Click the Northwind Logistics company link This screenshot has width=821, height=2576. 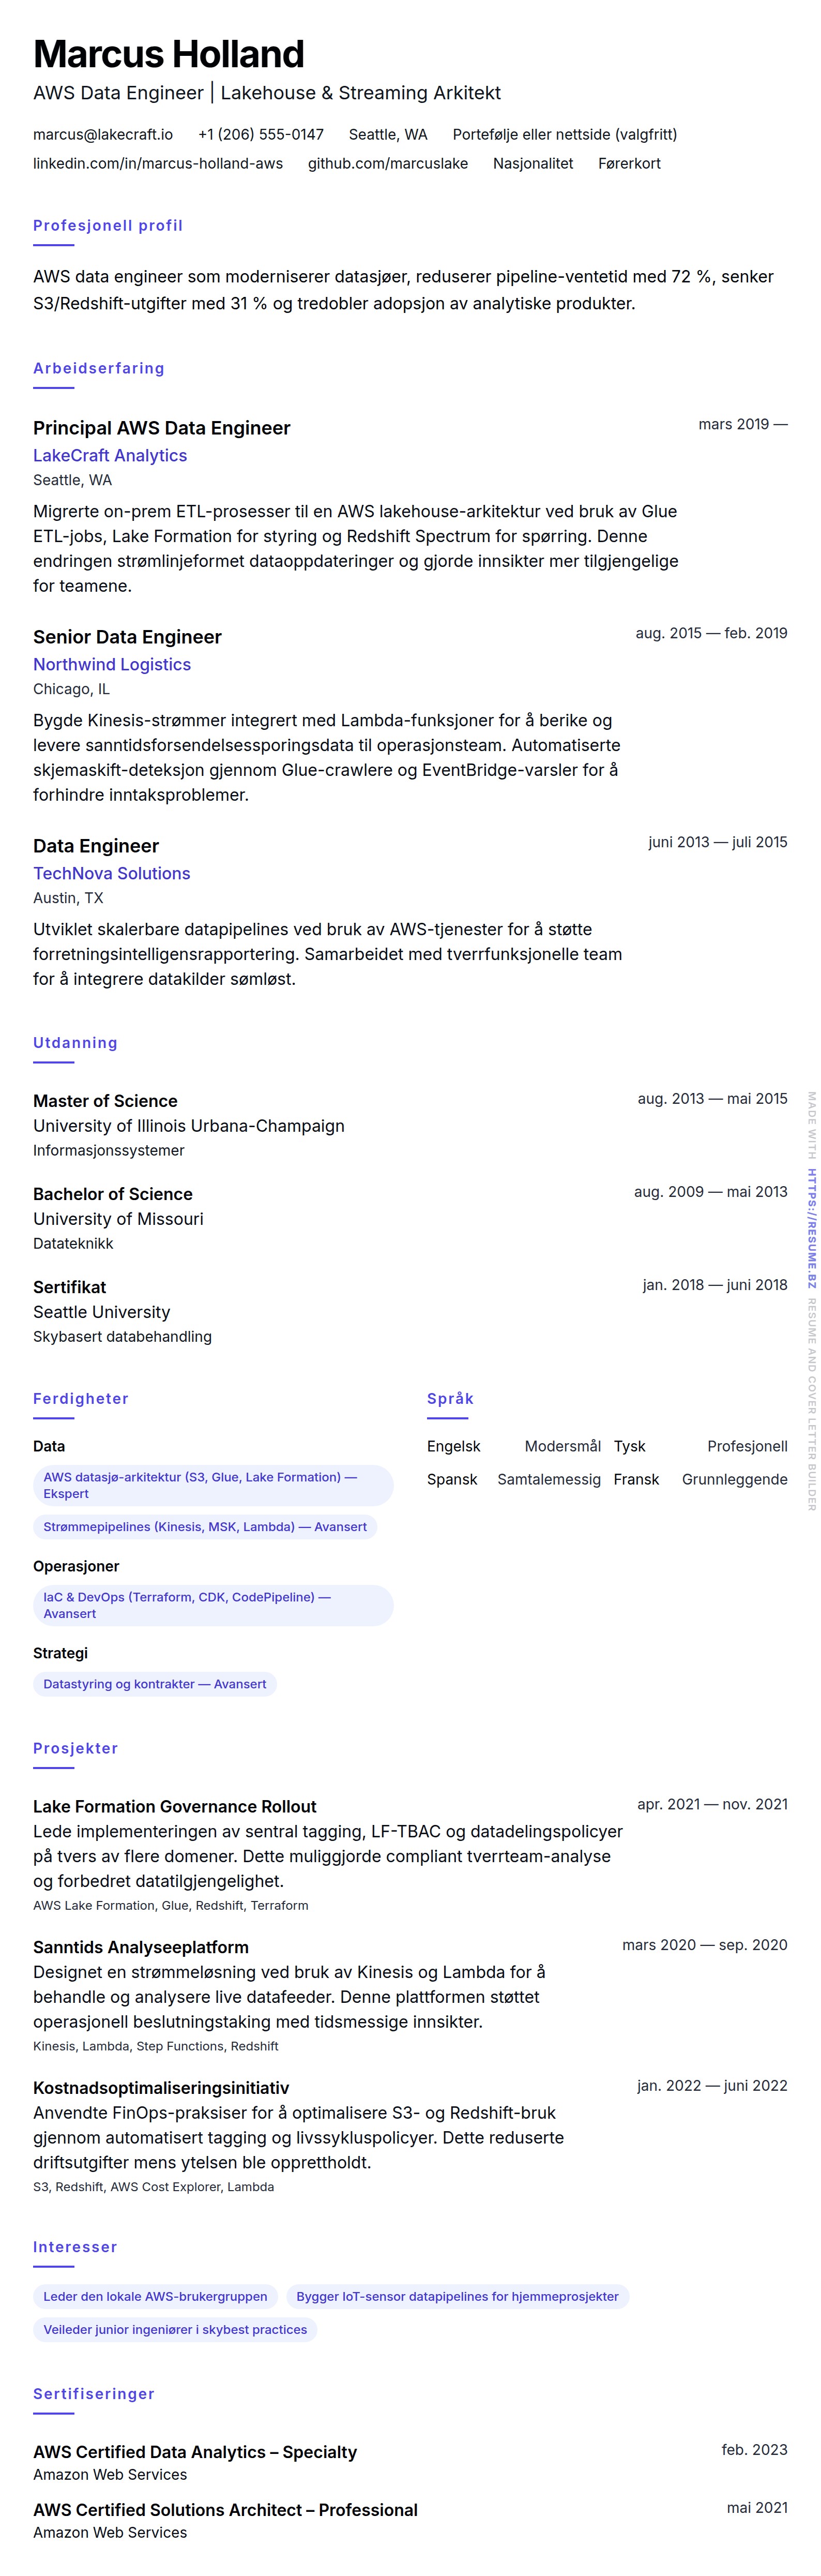click(x=112, y=664)
